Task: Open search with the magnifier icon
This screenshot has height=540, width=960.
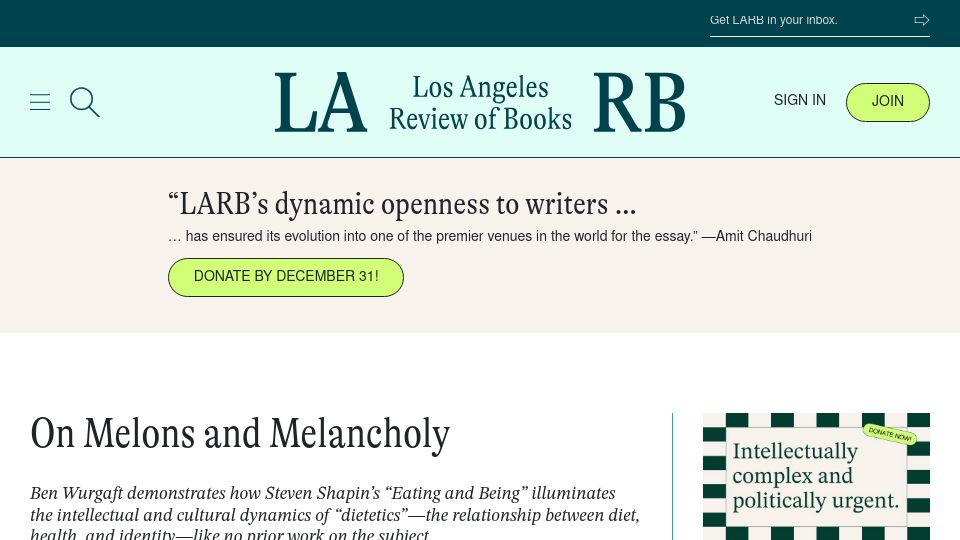Action: coord(84,102)
